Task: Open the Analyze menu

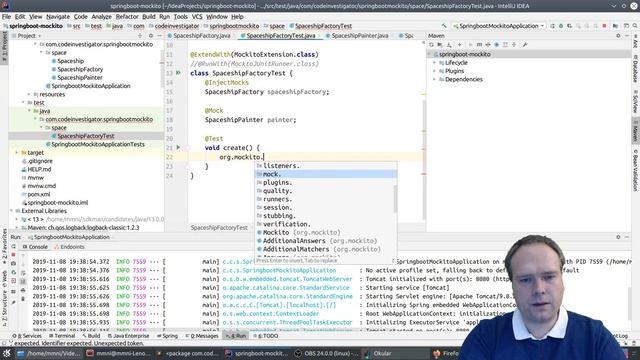Action: [x=101, y=17]
